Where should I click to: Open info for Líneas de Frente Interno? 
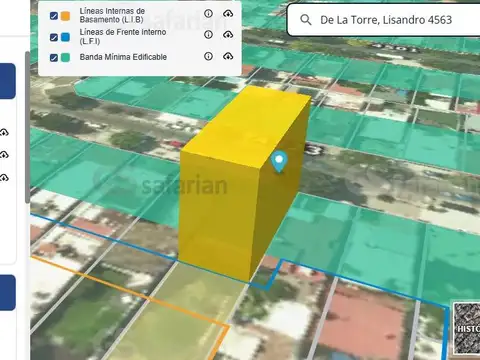pos(208,35)
